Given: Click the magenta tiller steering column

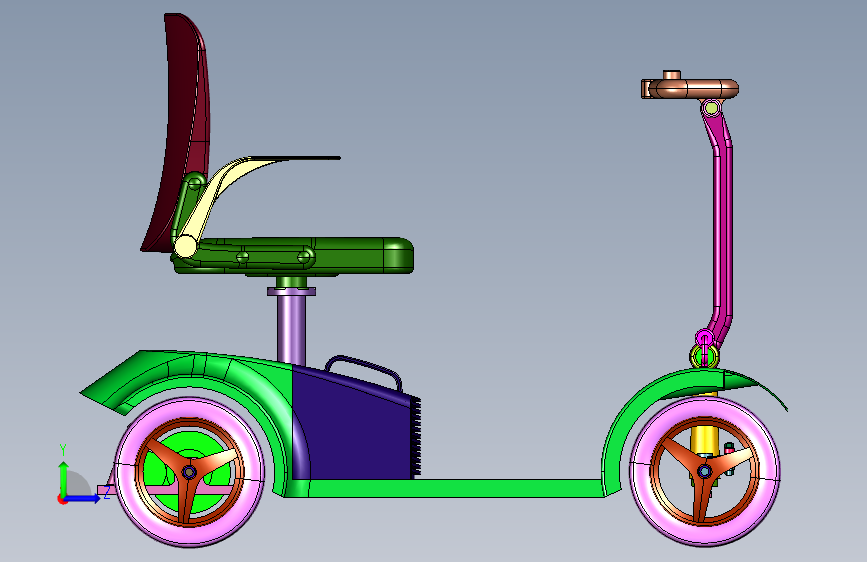Looking at the screenshot, I should click(723, 232).
